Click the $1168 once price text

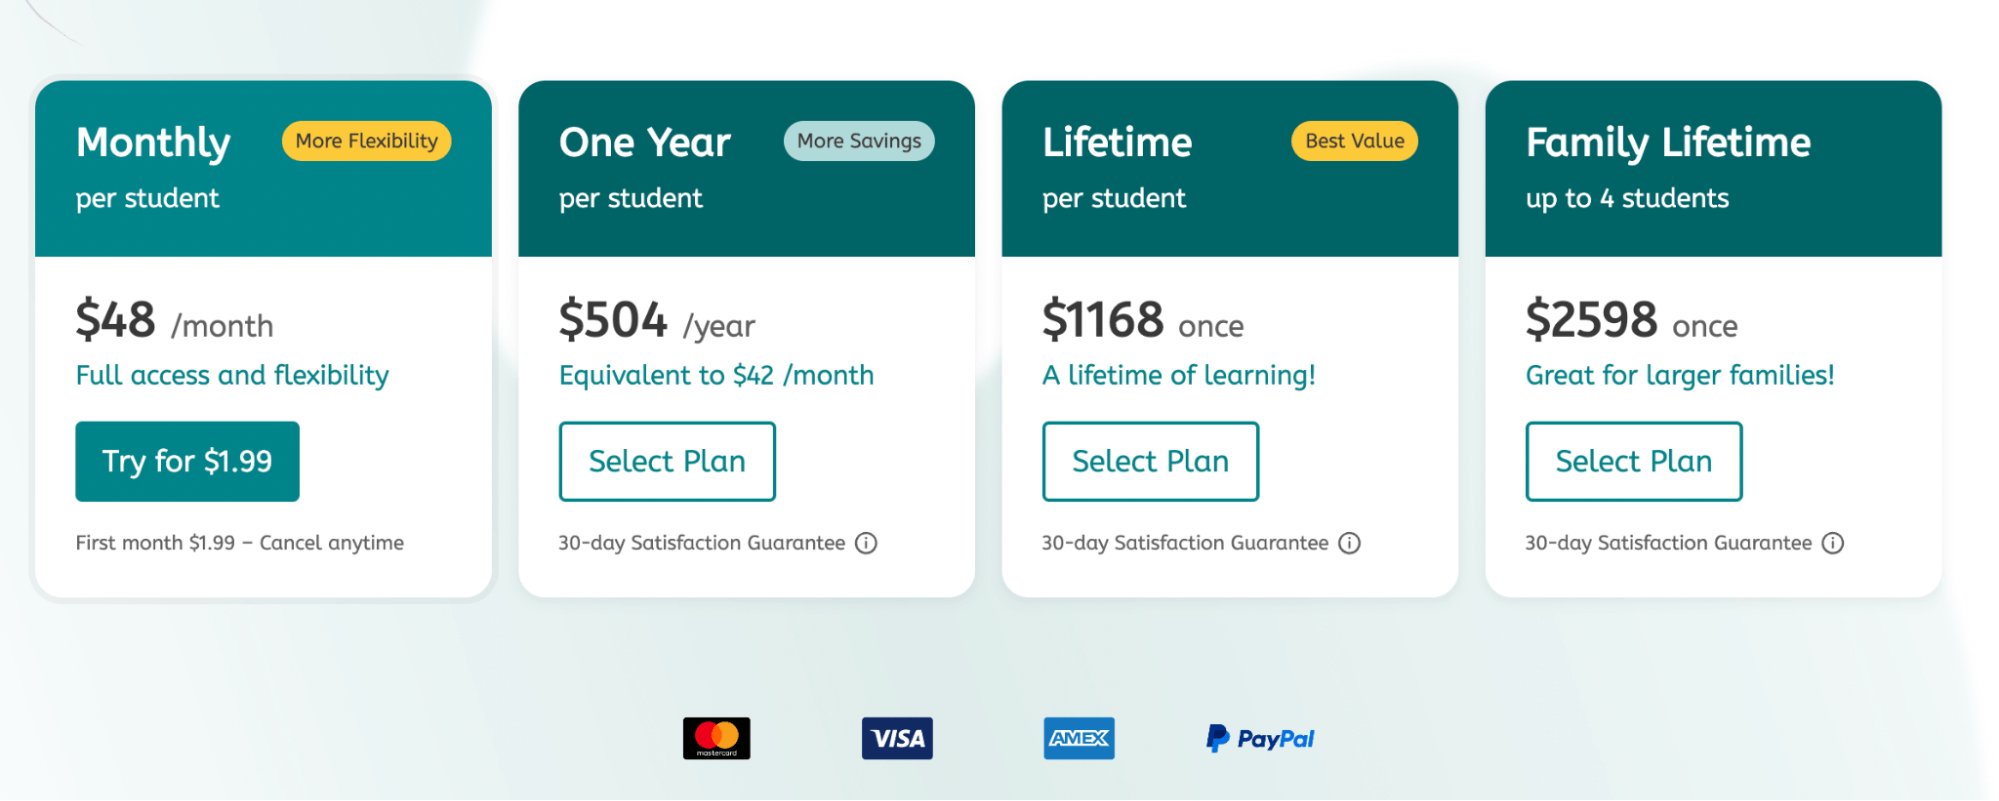[x=1141, y=320]
